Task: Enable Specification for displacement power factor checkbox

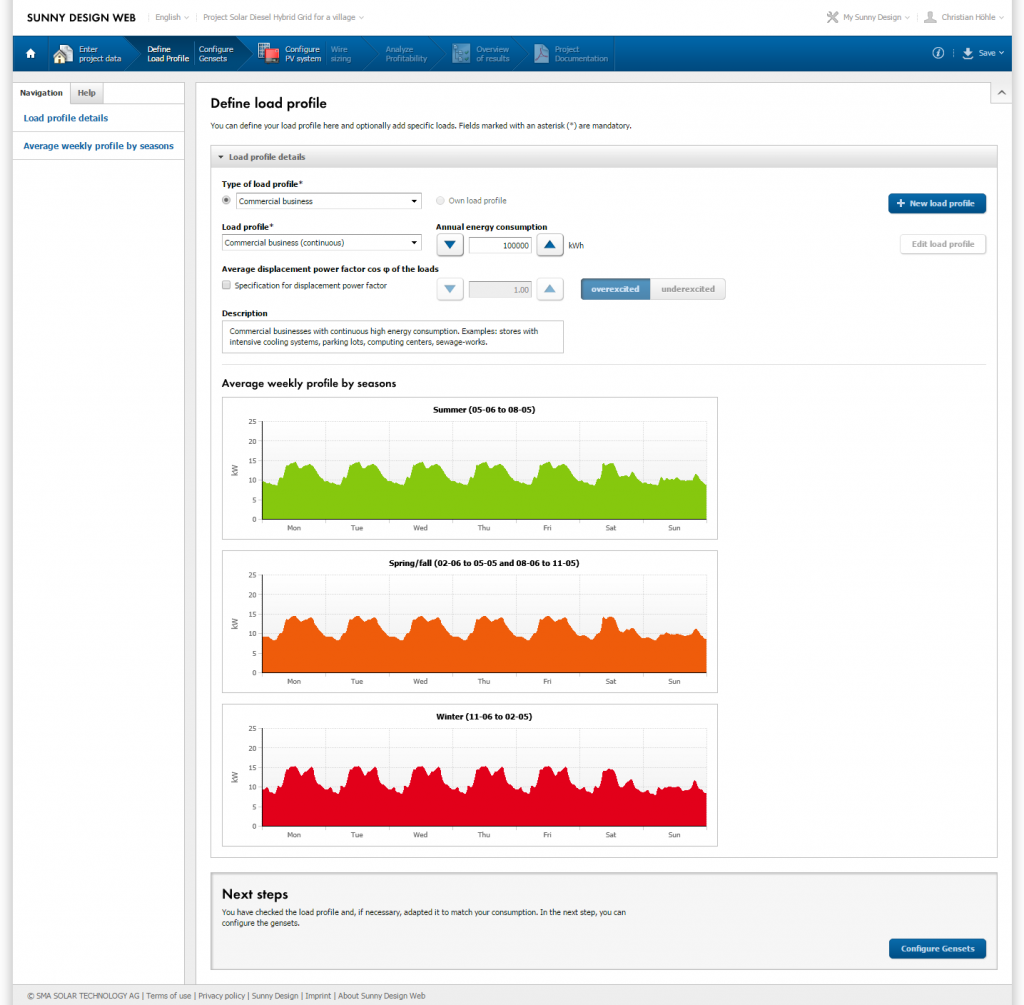Action: [x=226, y=286]
